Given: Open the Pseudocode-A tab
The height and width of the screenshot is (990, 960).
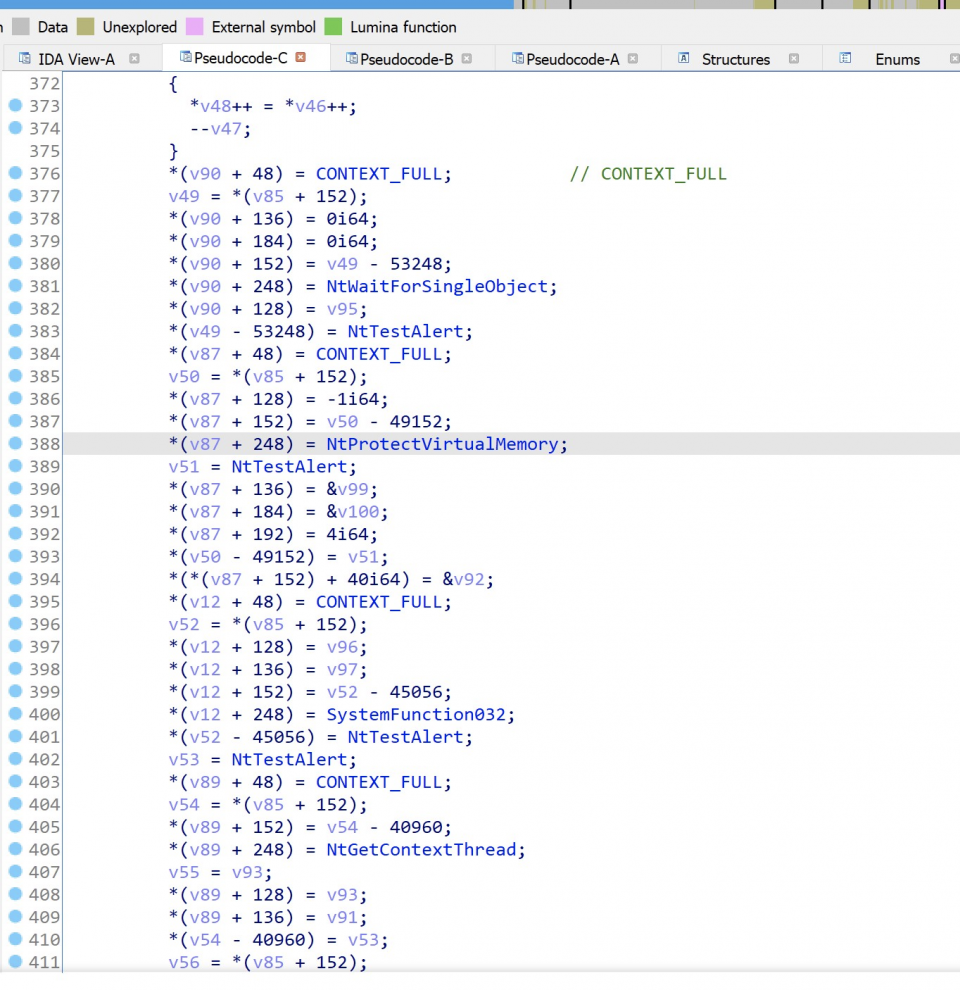Looking at the screenshot, I should pos(572,59).
